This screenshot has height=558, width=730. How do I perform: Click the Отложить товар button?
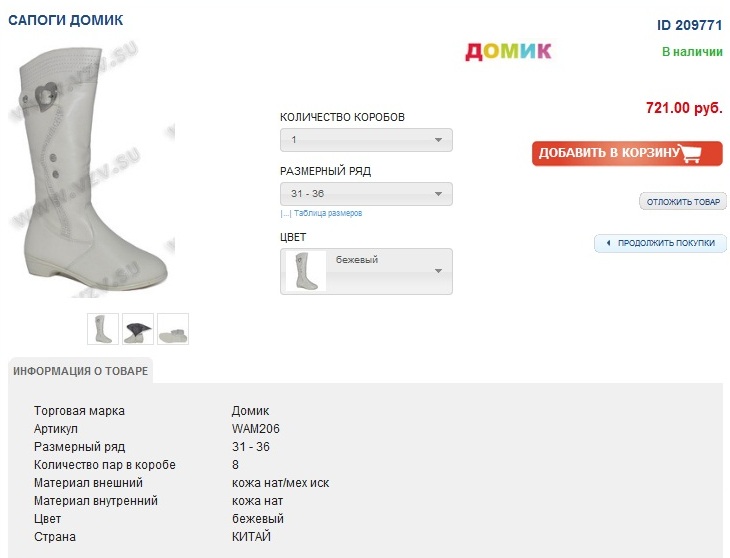[x=683, y=202]
